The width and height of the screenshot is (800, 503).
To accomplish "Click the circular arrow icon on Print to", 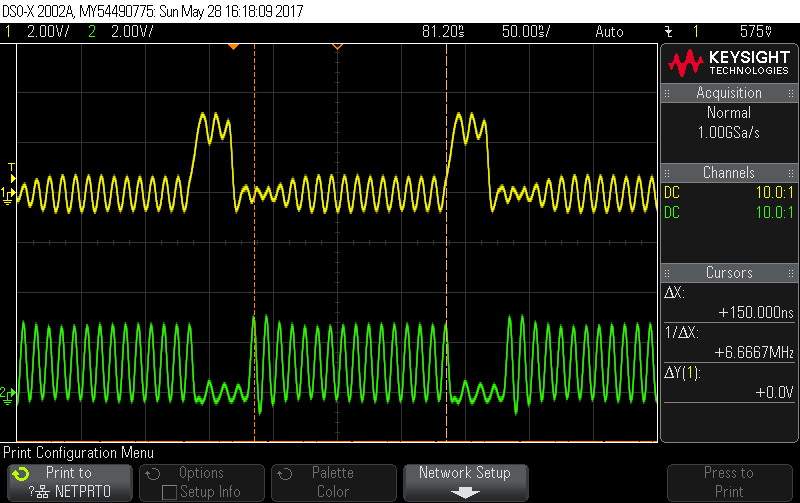I will 21,474.
